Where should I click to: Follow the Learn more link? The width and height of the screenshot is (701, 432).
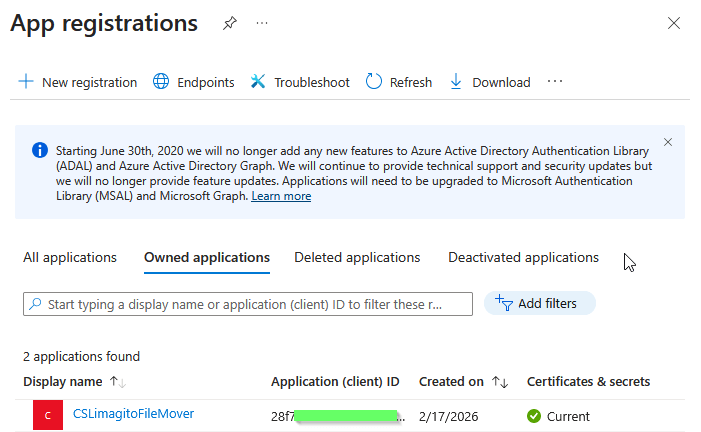[x=281, y=196]
